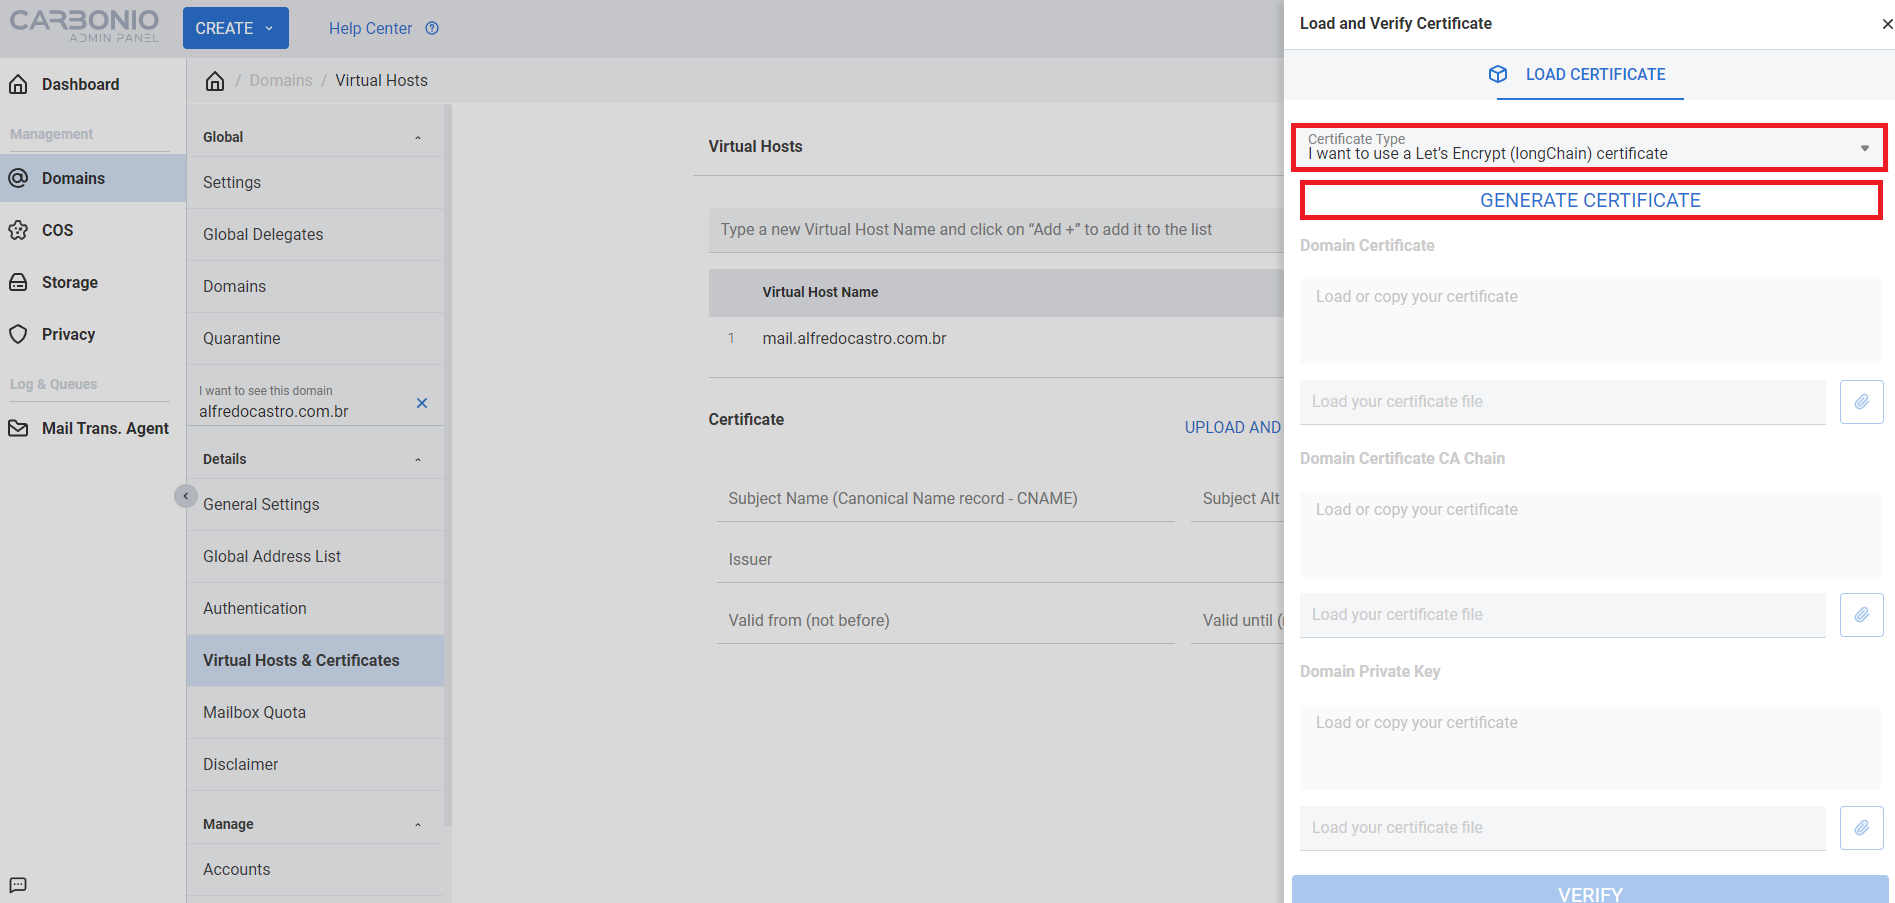Image resolution: width=1895 pixels, height=903 pixels.
Task: Click GENERATE CERTIFICATE button
Action: pyautogui.click(x=1590, y=200)
